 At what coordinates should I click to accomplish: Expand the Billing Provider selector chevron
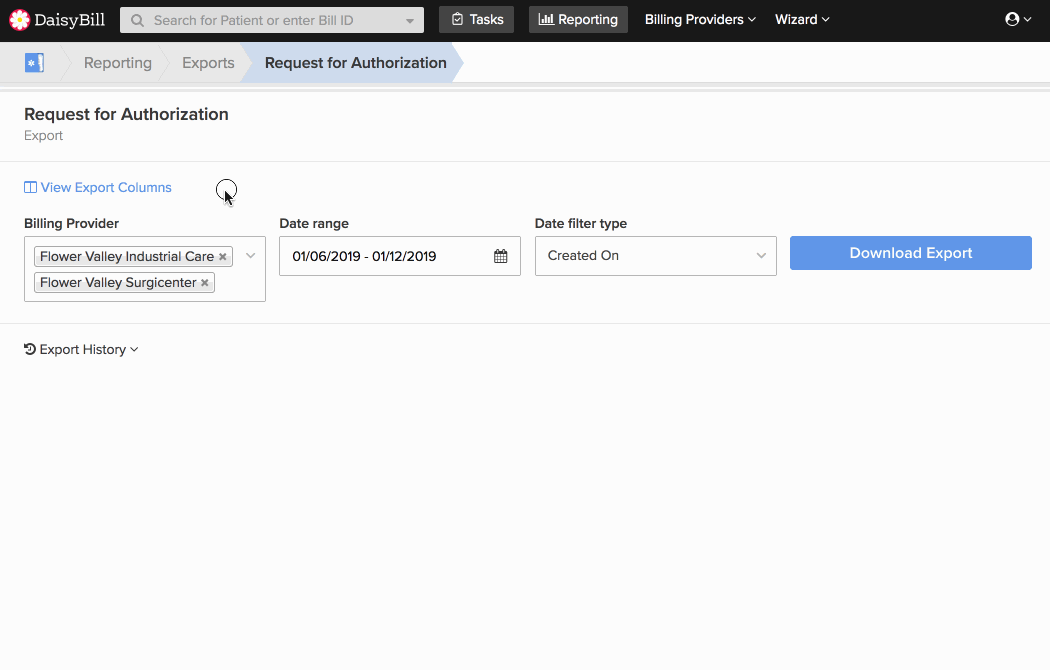pyautogui.click(x=250, y=256)
